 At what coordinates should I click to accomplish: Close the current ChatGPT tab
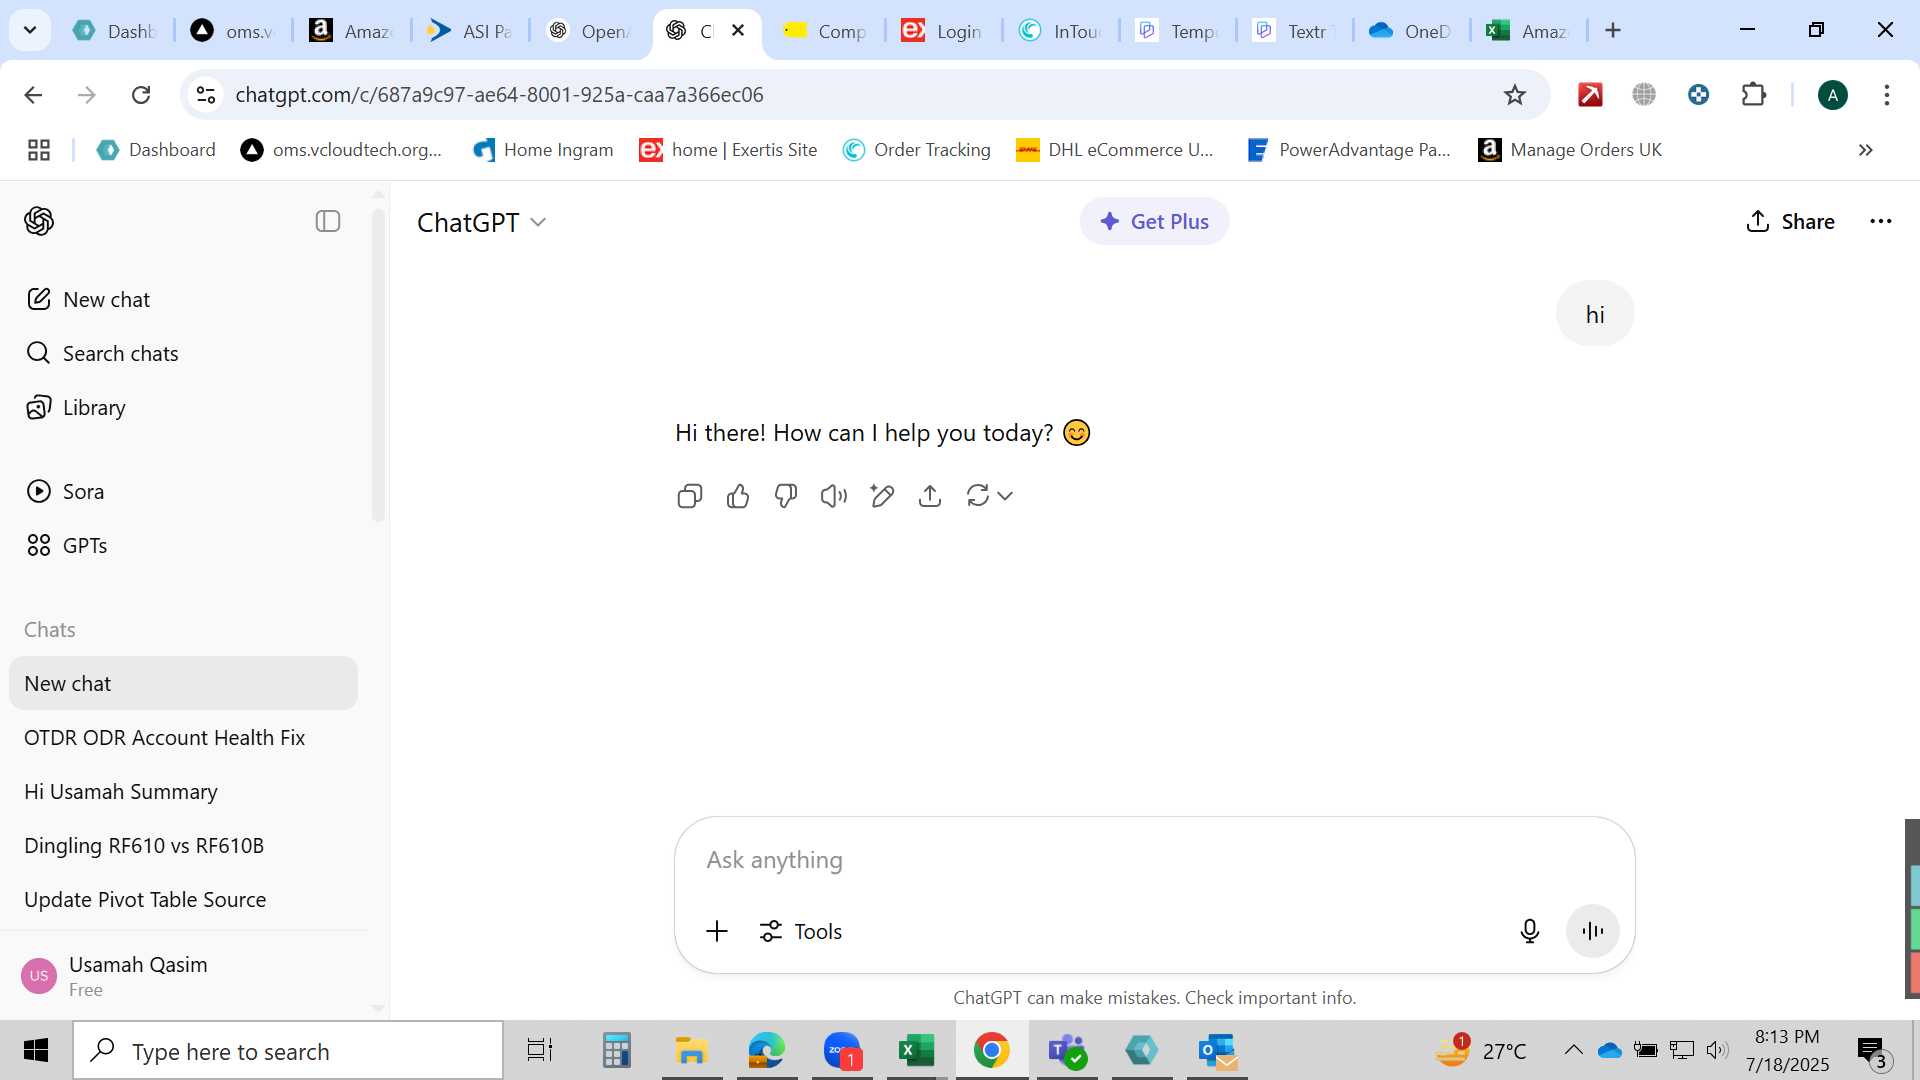738,31
